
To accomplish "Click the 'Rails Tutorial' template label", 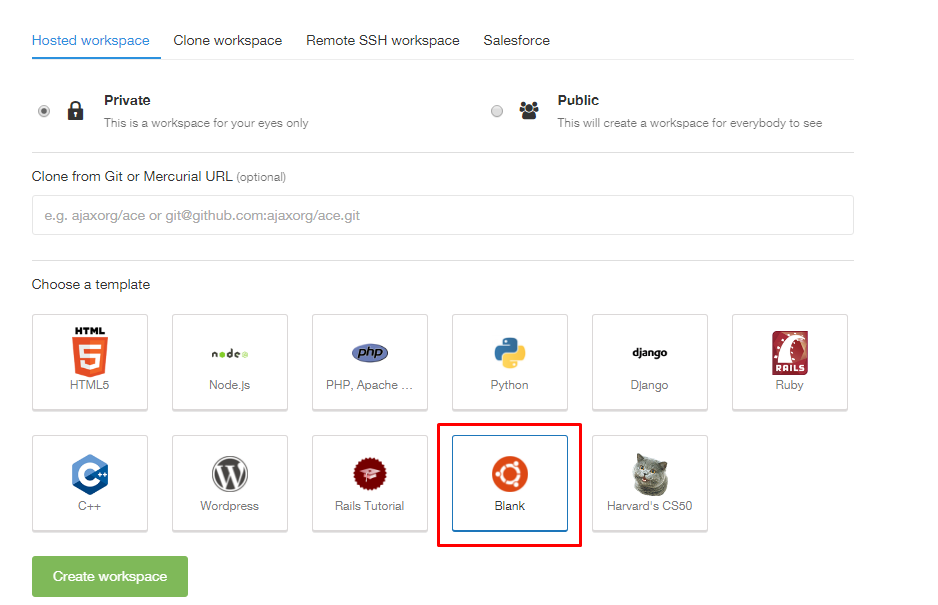I will point(370,506).
